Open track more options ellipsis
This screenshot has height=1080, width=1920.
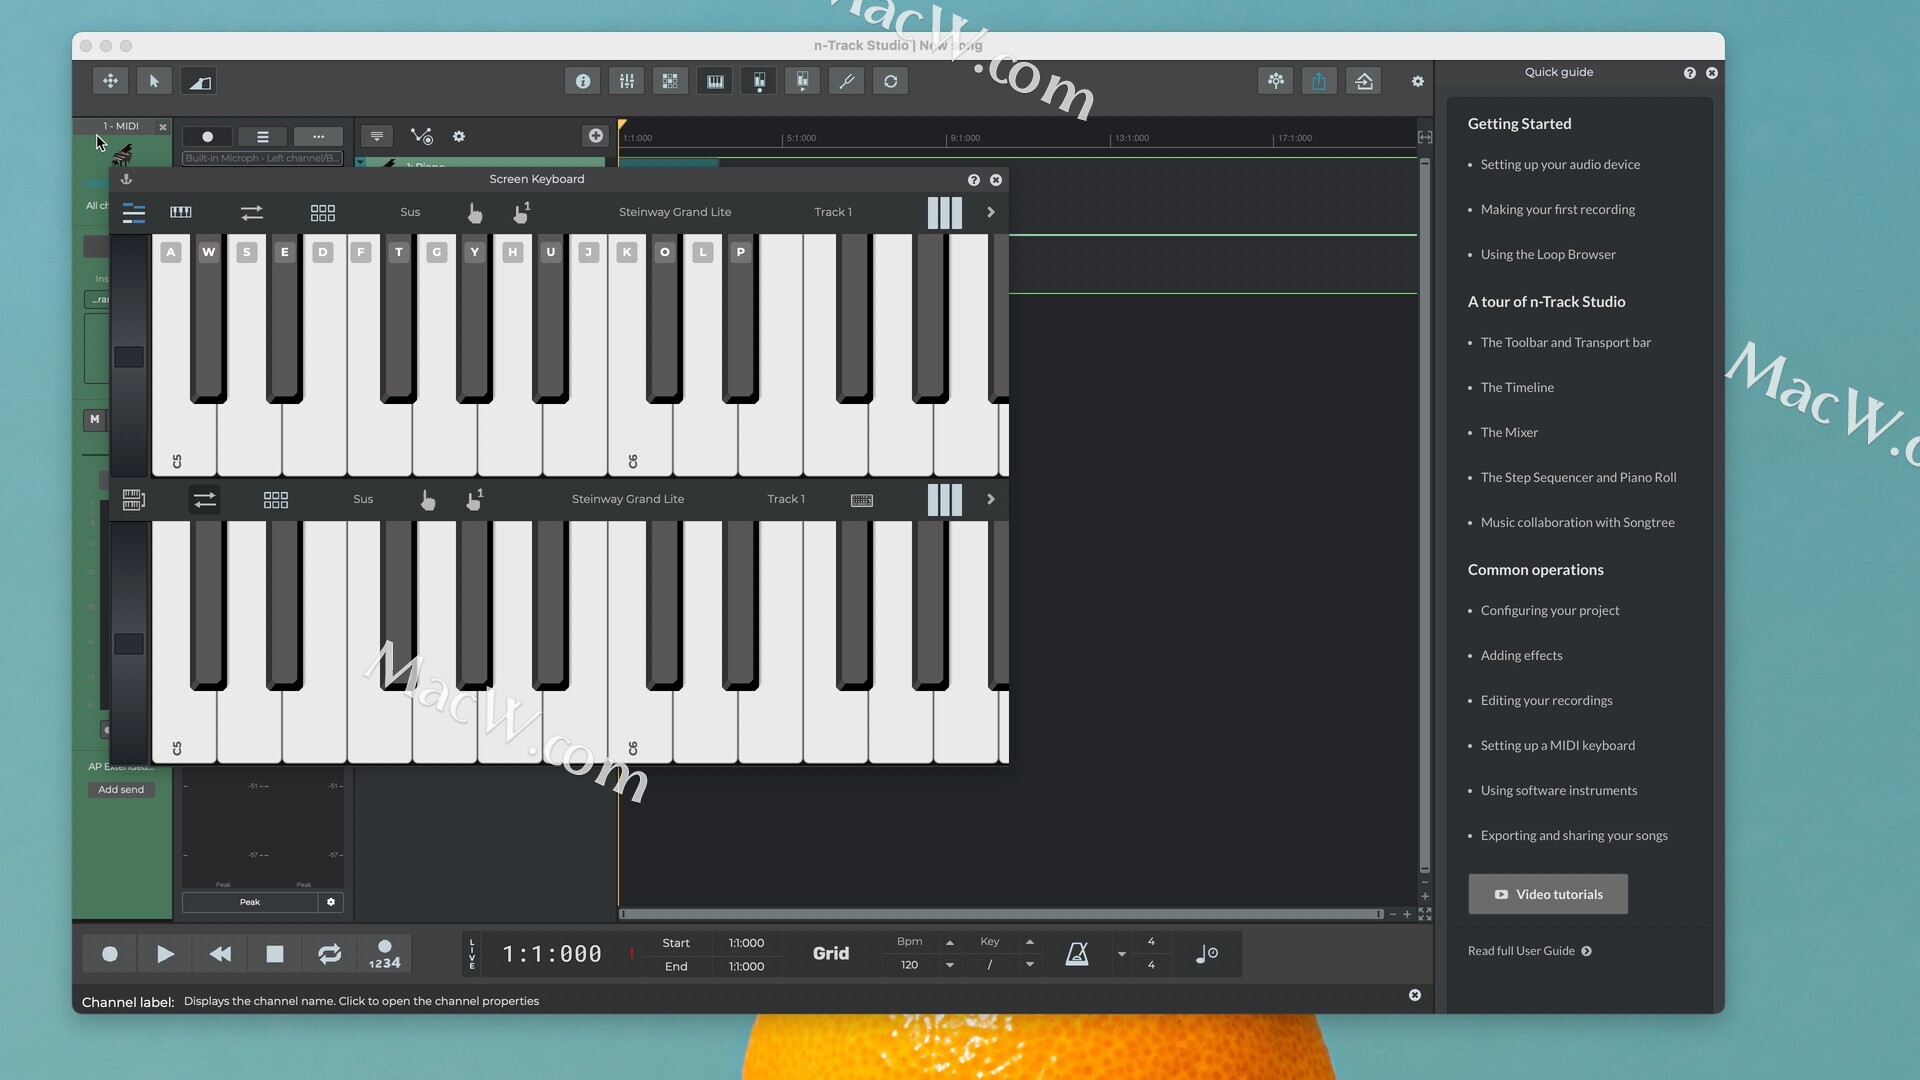point(318,136)
